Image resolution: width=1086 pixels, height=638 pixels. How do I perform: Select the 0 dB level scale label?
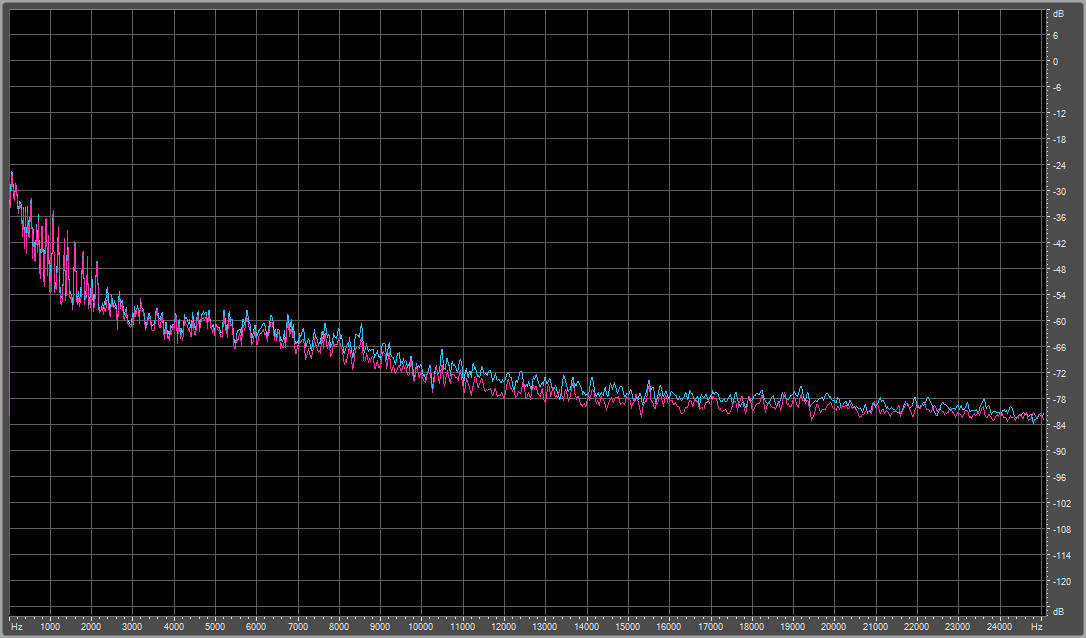1056,62
